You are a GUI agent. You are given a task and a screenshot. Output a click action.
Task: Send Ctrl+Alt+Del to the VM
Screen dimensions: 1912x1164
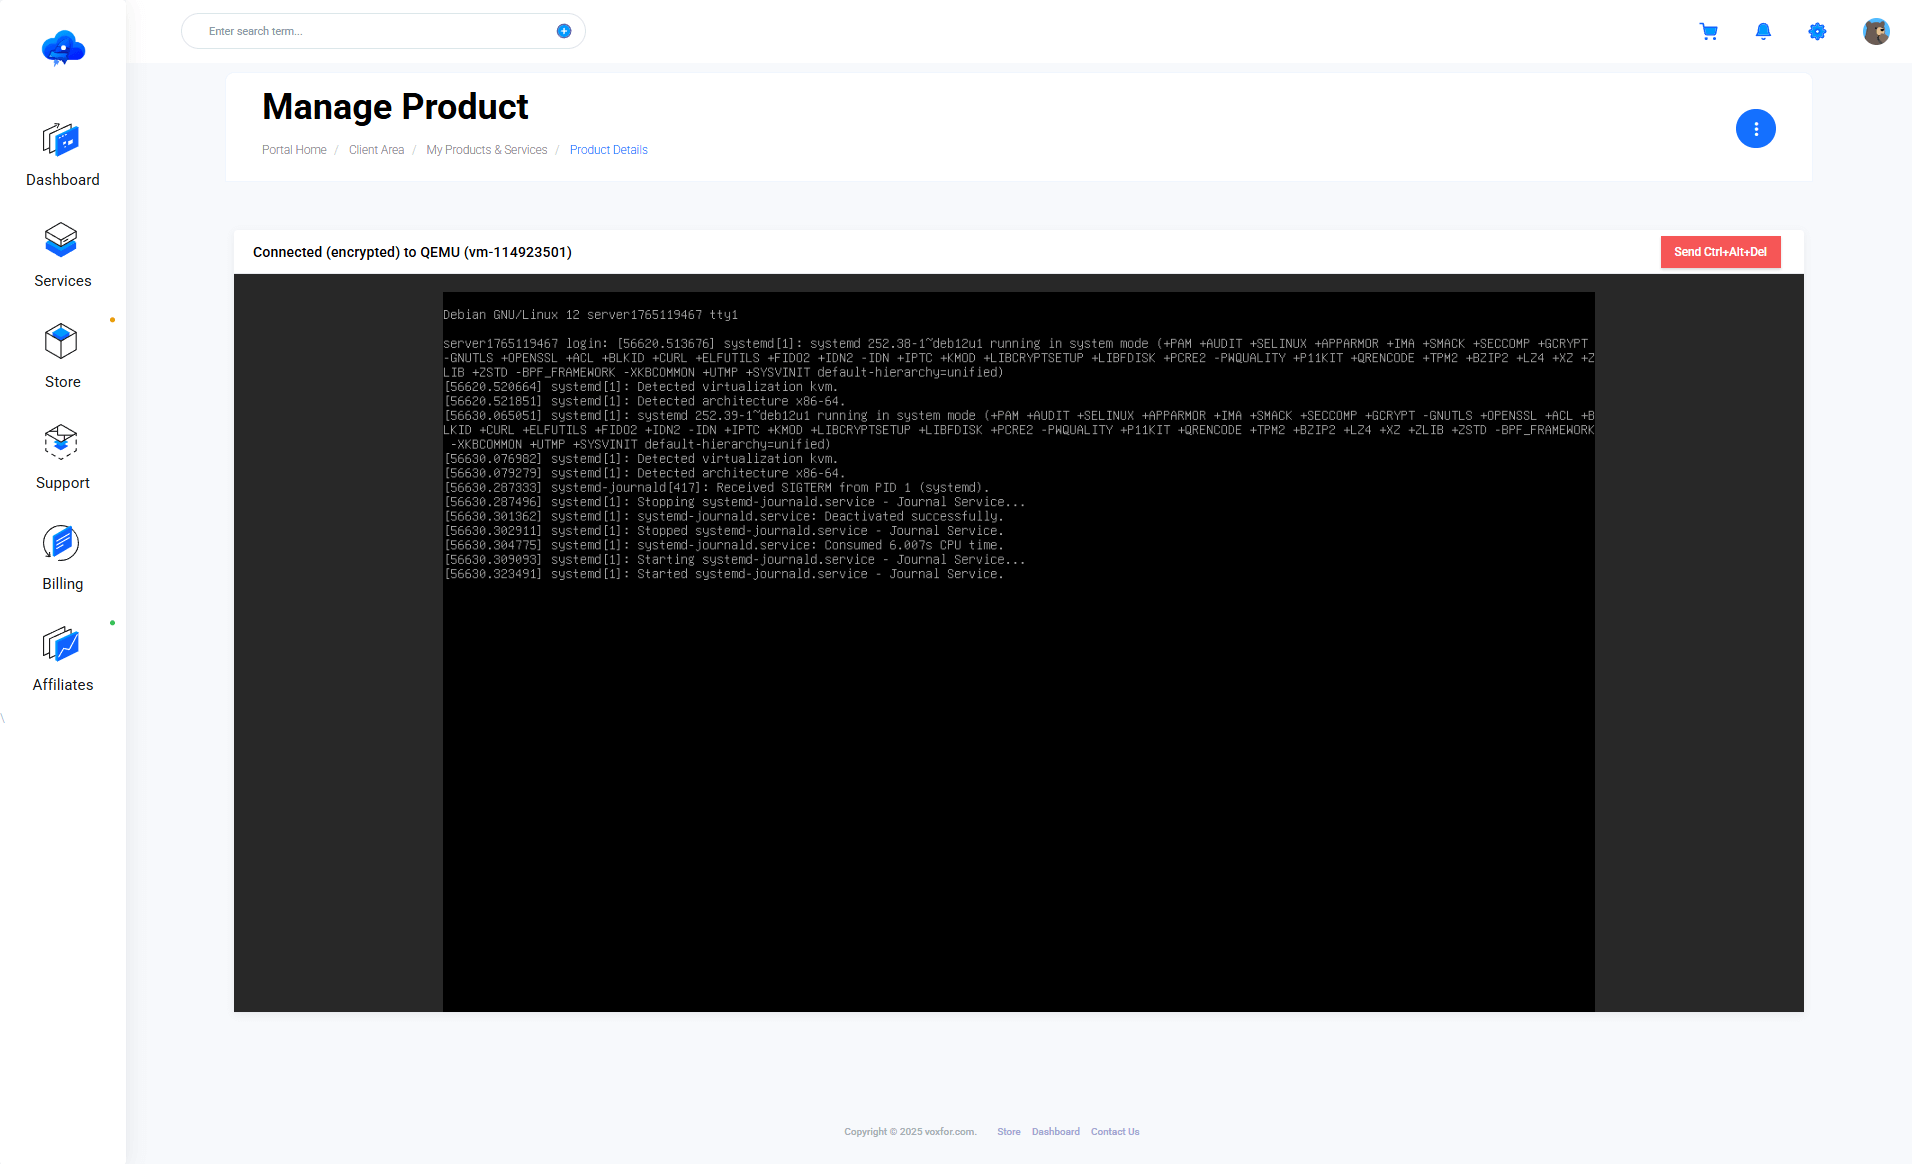click(1720, 251)
